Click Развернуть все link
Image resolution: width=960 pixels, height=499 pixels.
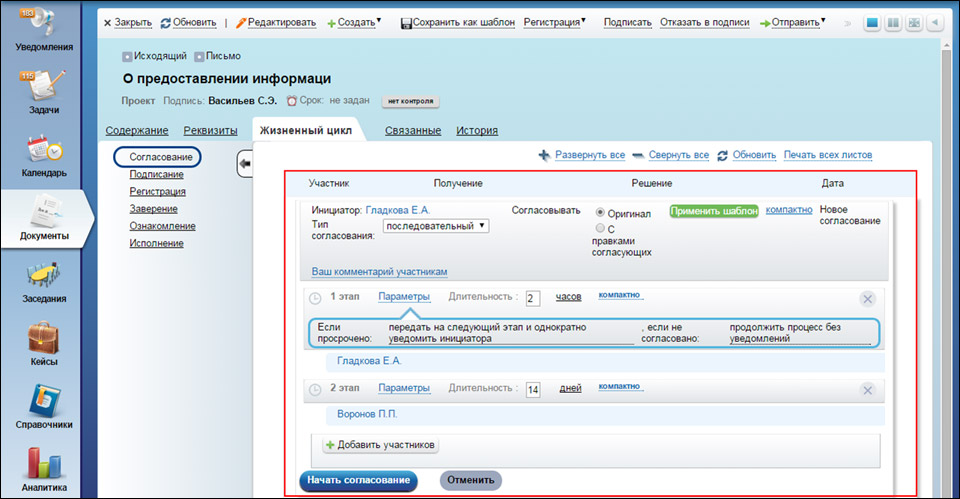pyautogui.click(x=590, y=155)
